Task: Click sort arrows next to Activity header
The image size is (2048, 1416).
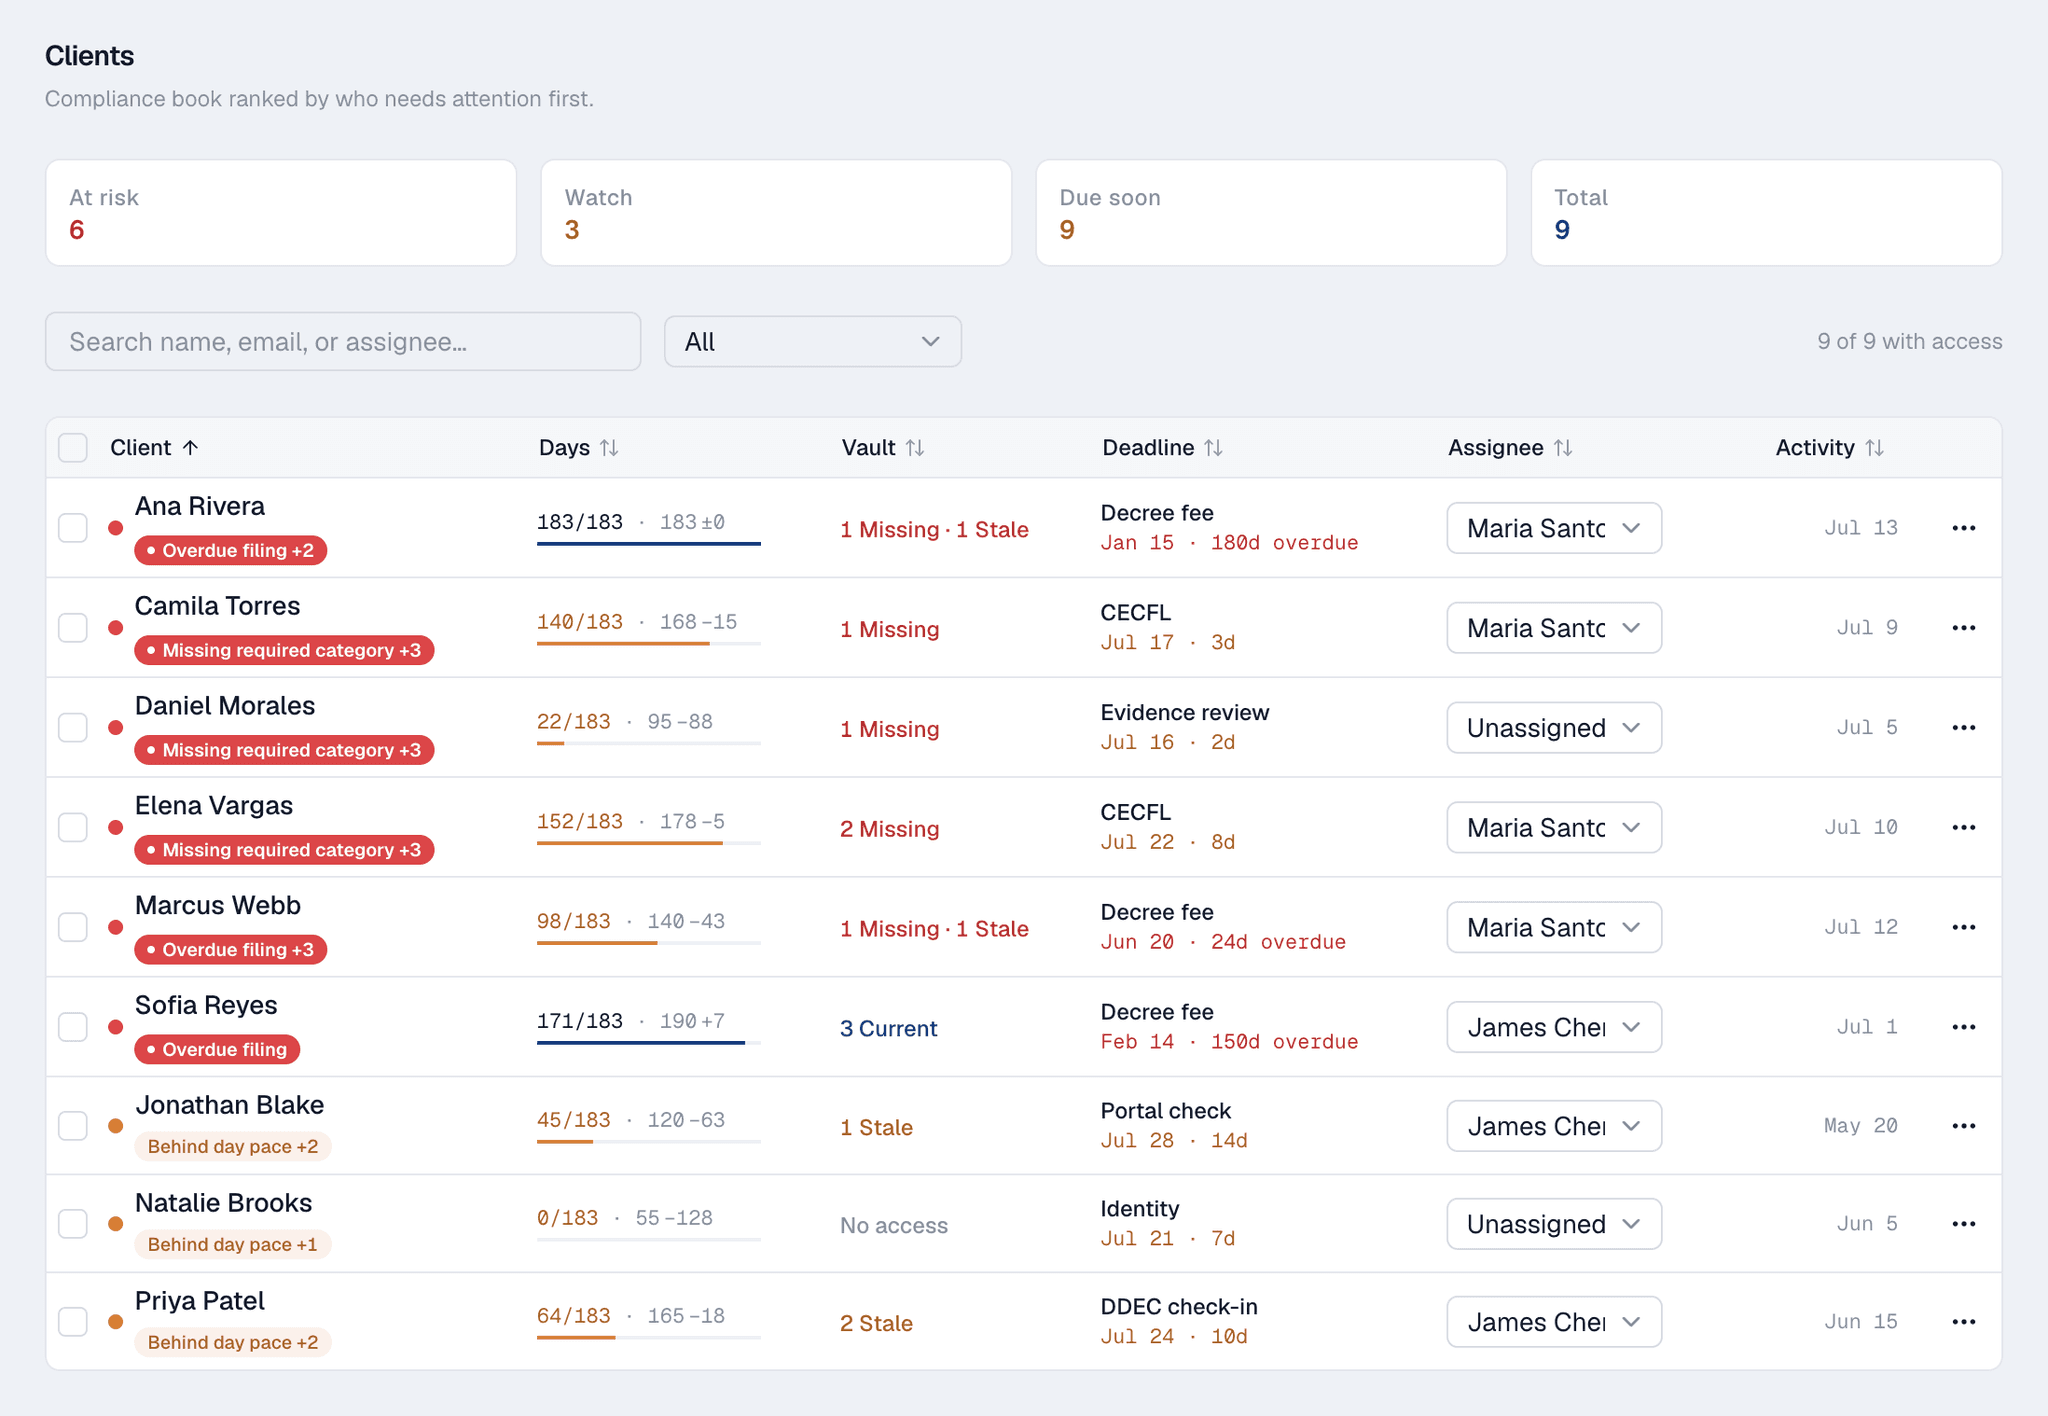Action: click(1875, 448)
